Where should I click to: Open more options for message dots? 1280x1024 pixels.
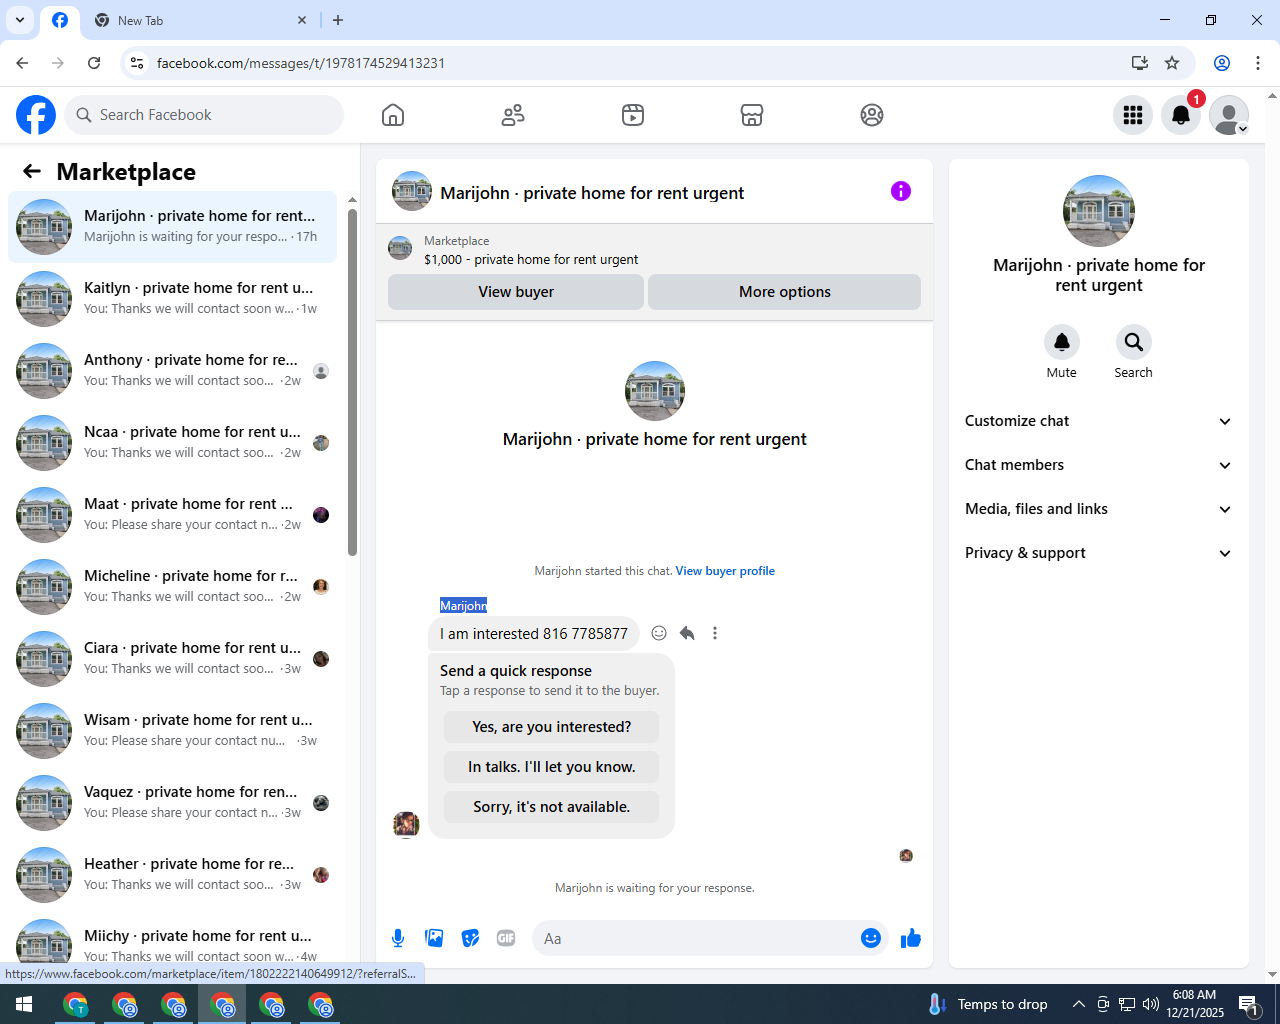pyautogui.click(x=715, y=633)
